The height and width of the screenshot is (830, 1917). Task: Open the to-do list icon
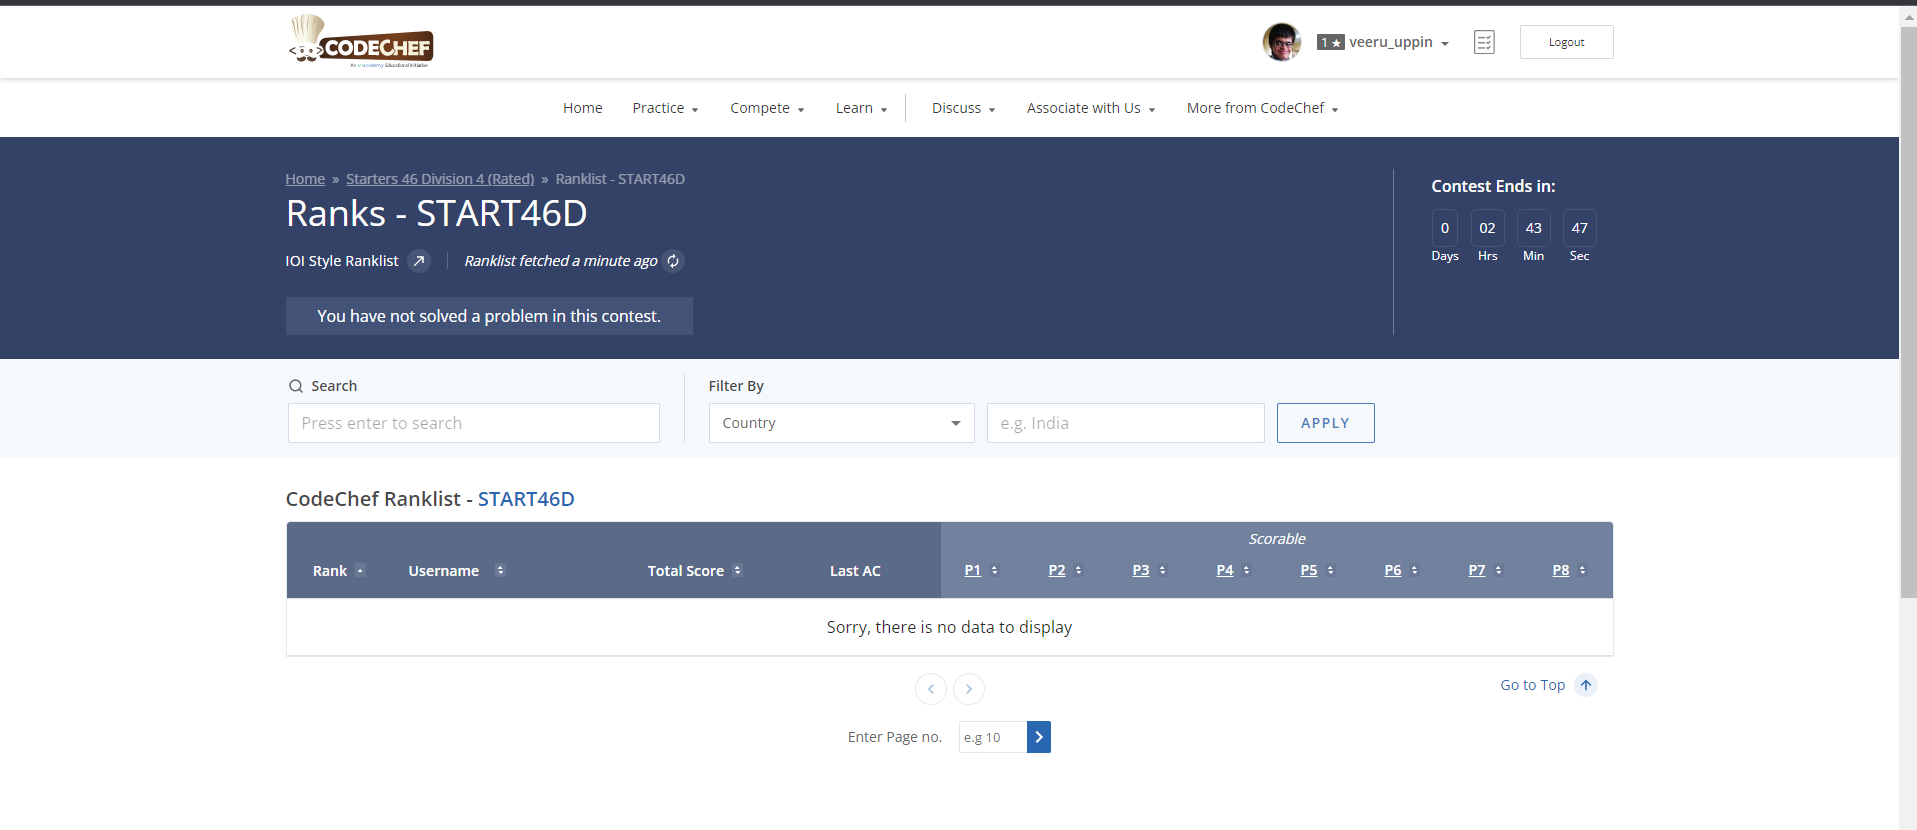coord(1484,42)
